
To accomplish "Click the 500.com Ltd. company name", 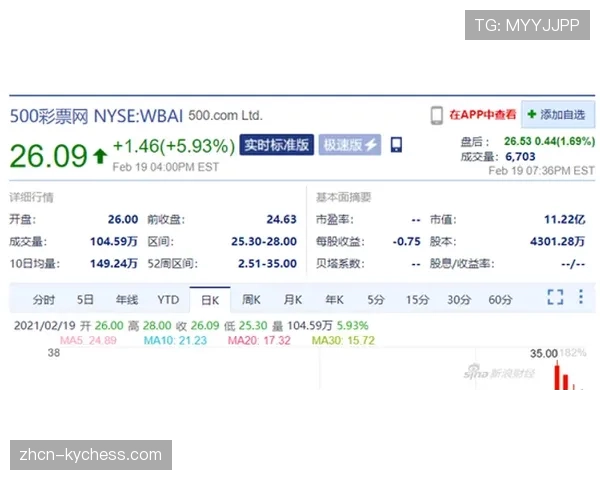I will pyautogui.click(x=225, y=115).
